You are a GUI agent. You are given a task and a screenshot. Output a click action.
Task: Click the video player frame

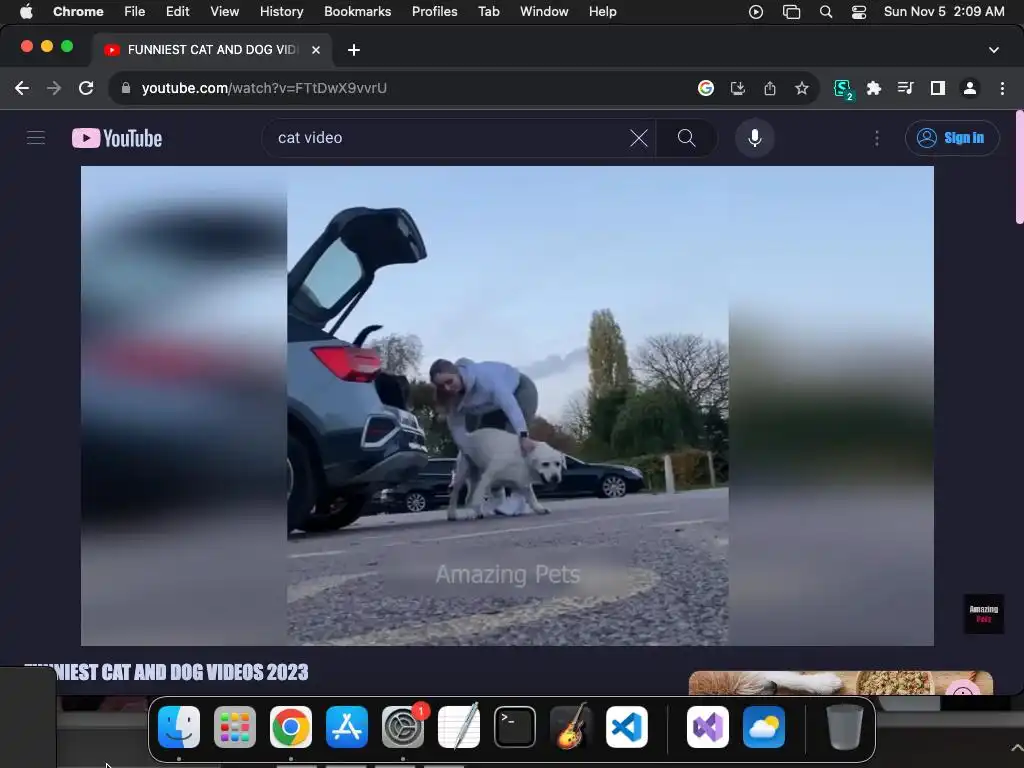tap(507, 406)
